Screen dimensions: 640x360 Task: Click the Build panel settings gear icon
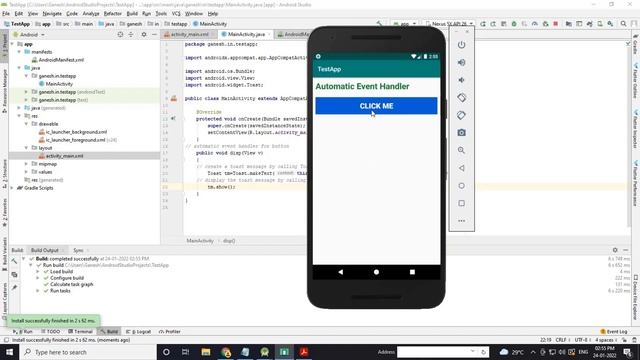615,250
